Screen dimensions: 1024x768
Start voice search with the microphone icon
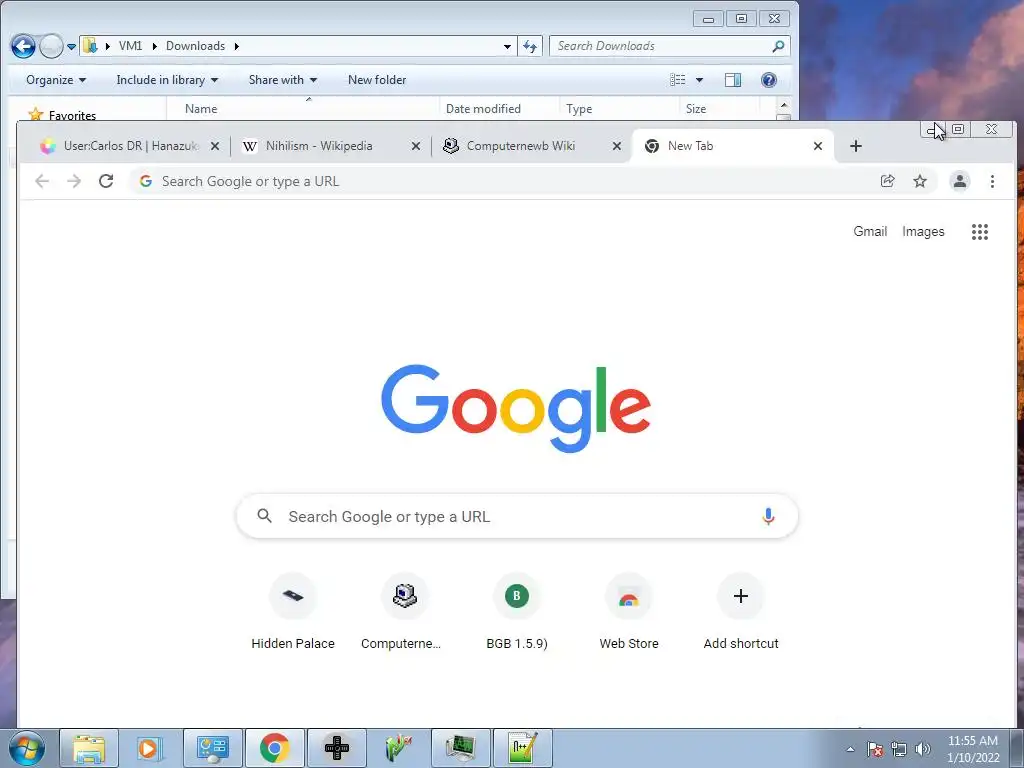point(768,517)
